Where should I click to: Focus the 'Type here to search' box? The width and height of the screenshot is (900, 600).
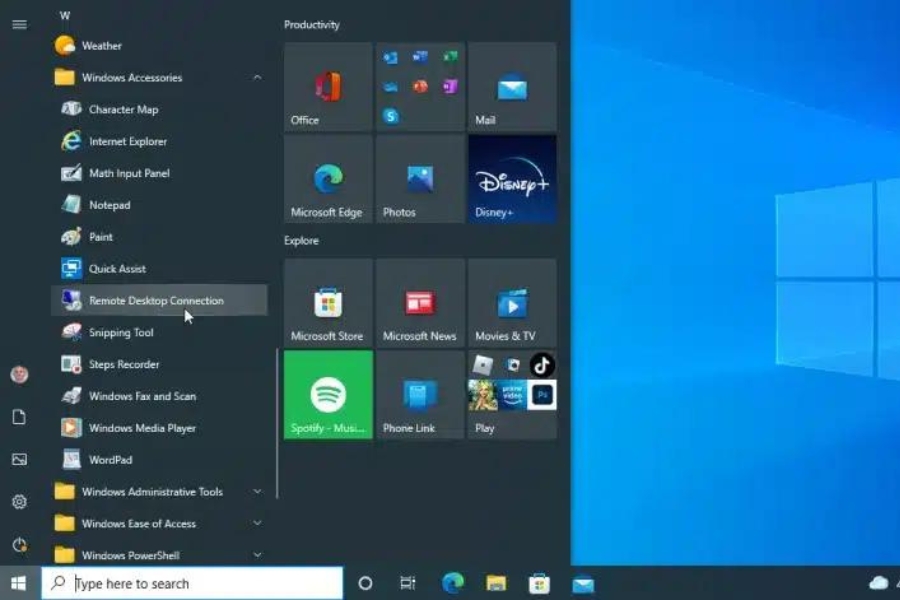[x=192, y=583]
